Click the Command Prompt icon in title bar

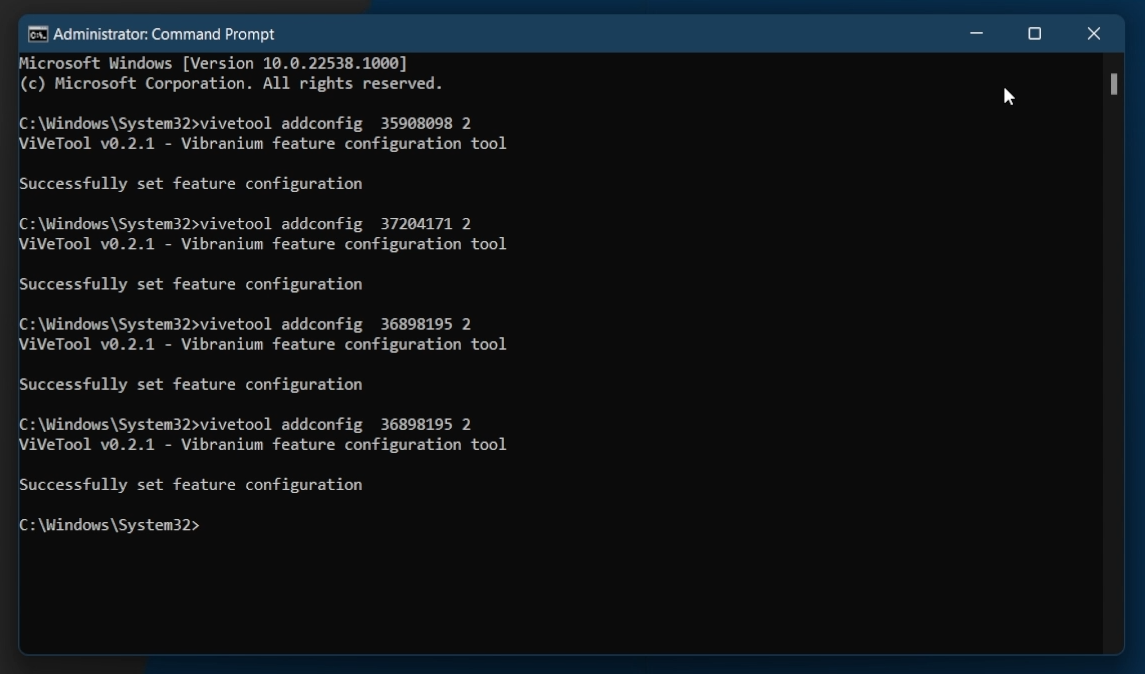click(38, 34)
